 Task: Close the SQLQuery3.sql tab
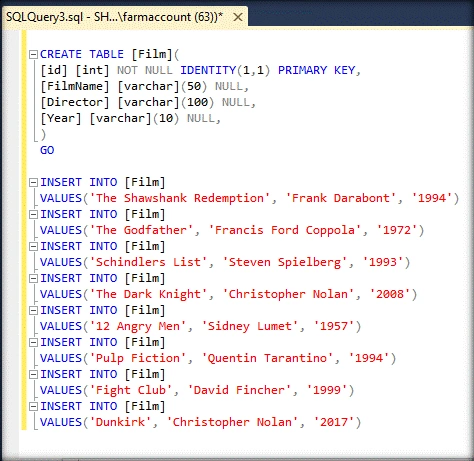tap(238, 17)
